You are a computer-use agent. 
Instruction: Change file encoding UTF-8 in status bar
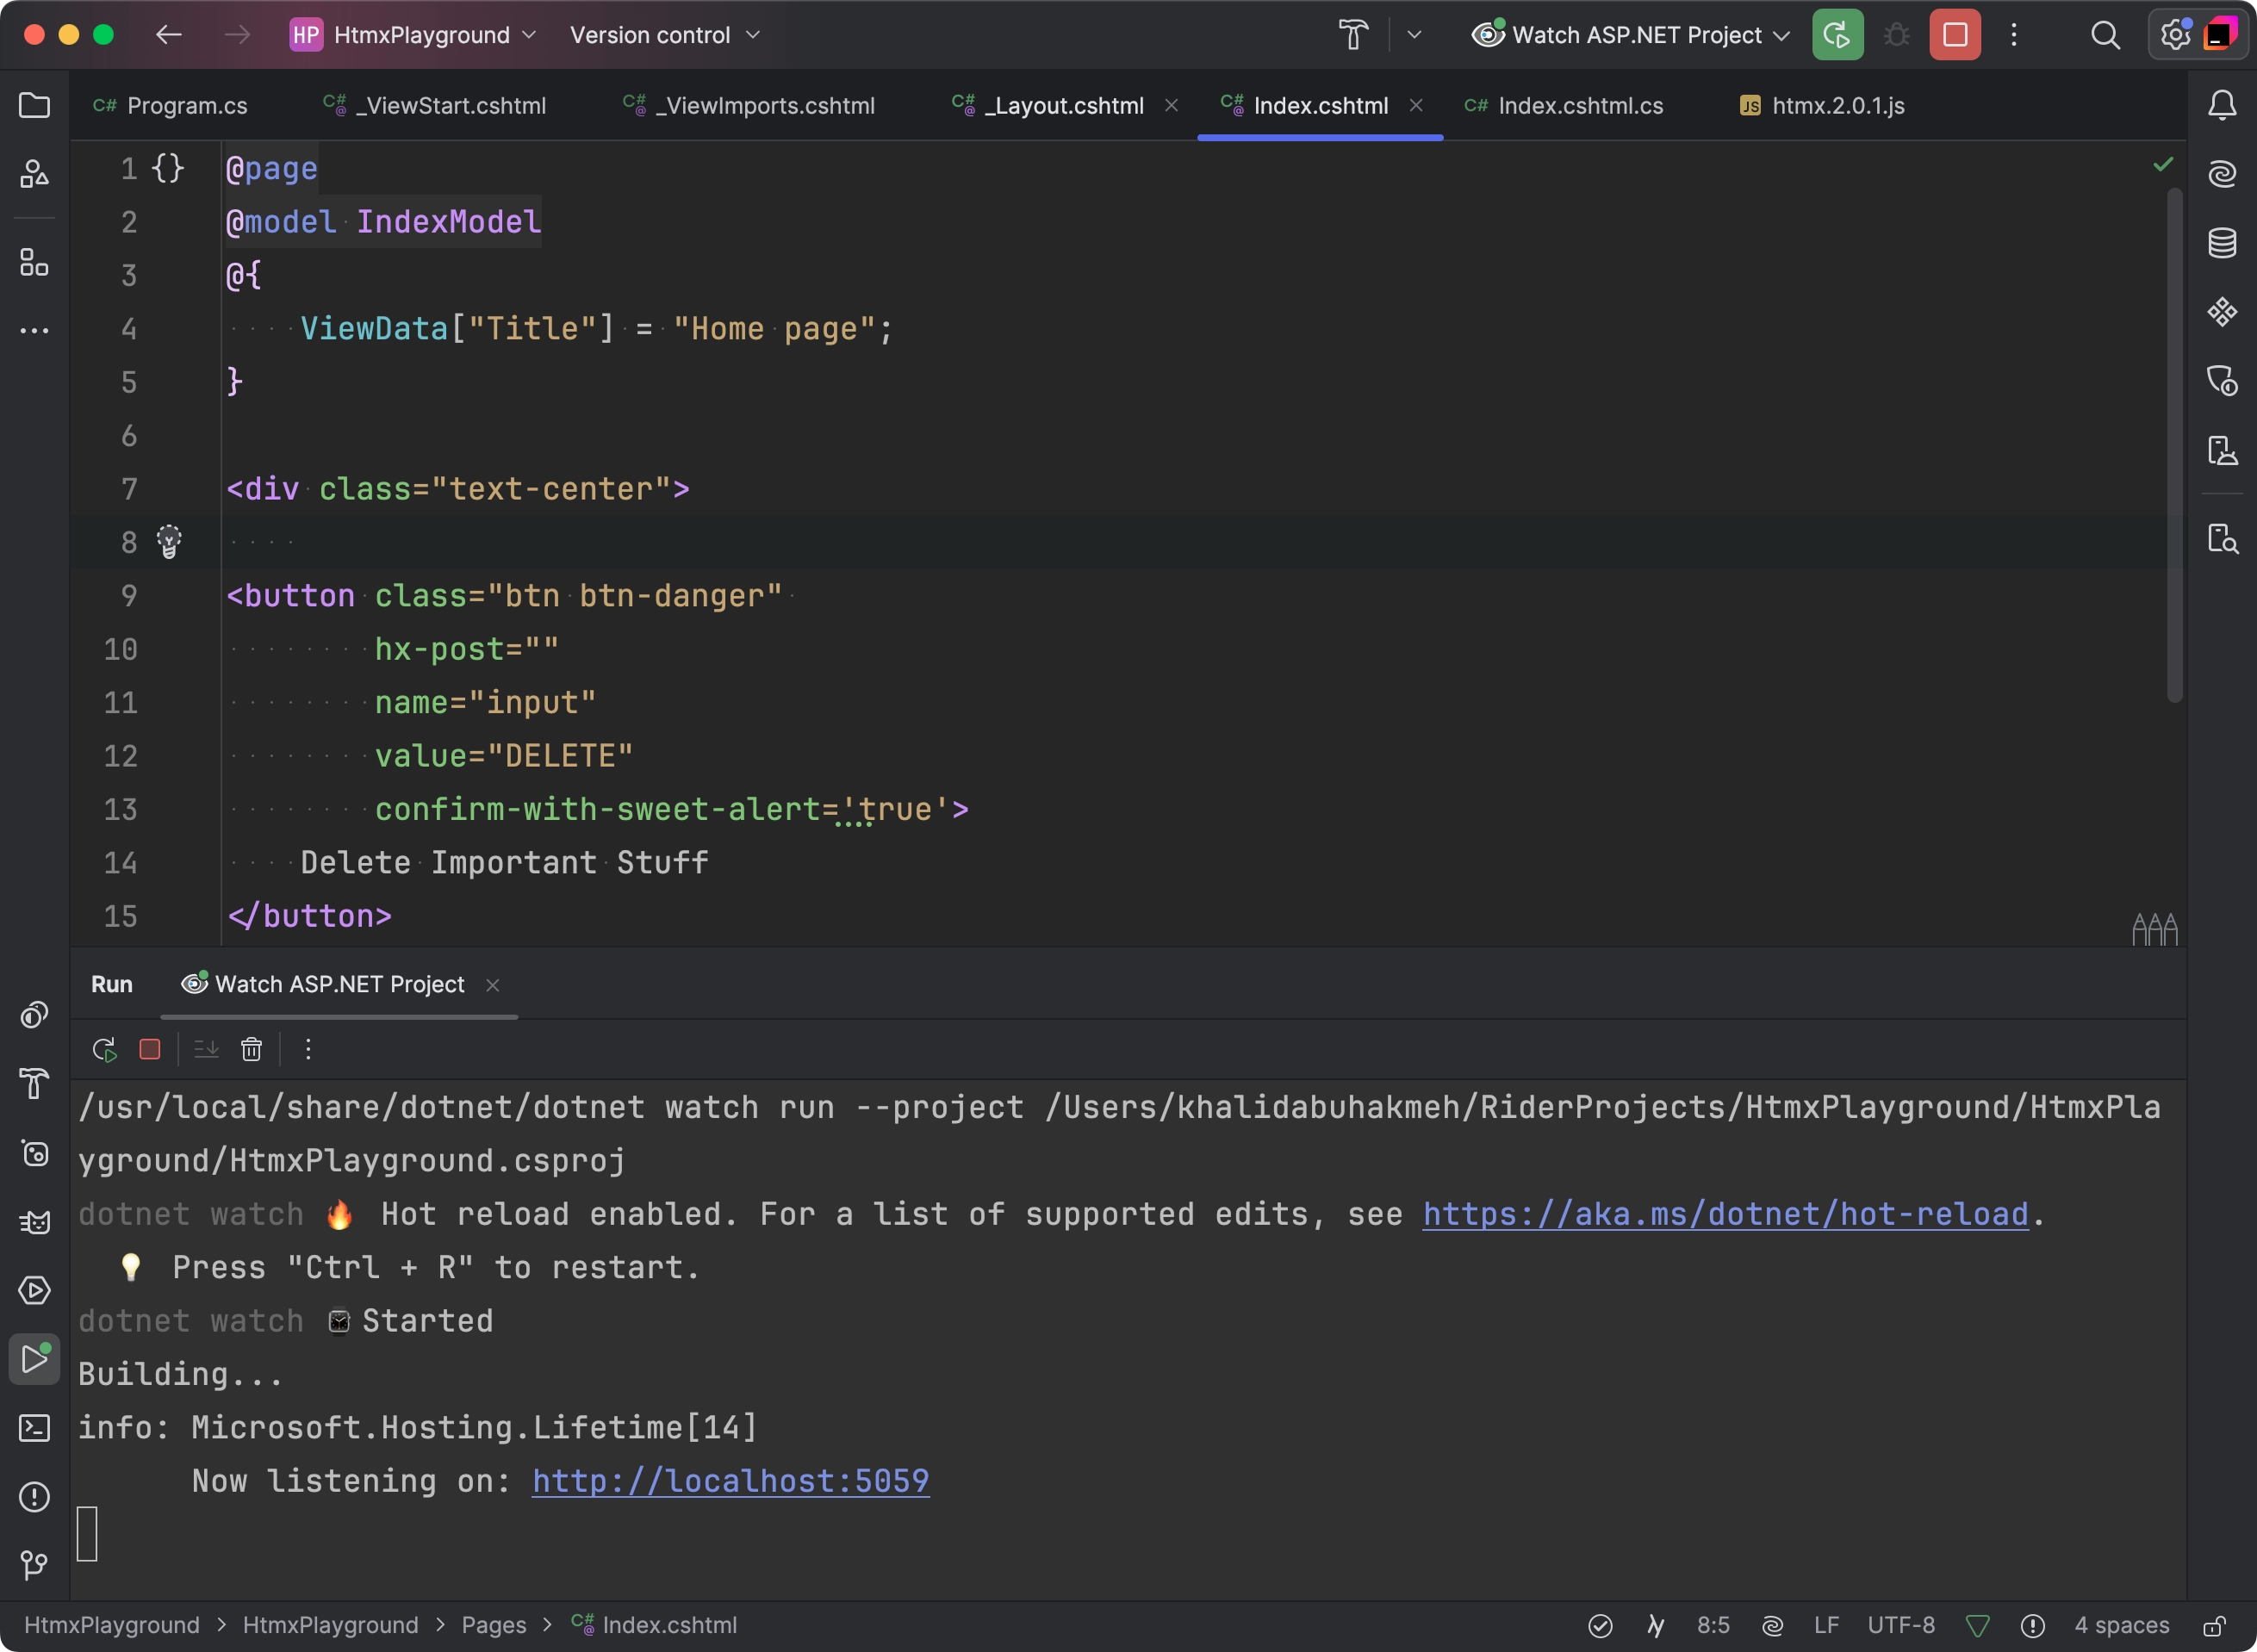pos(1900,1626)
